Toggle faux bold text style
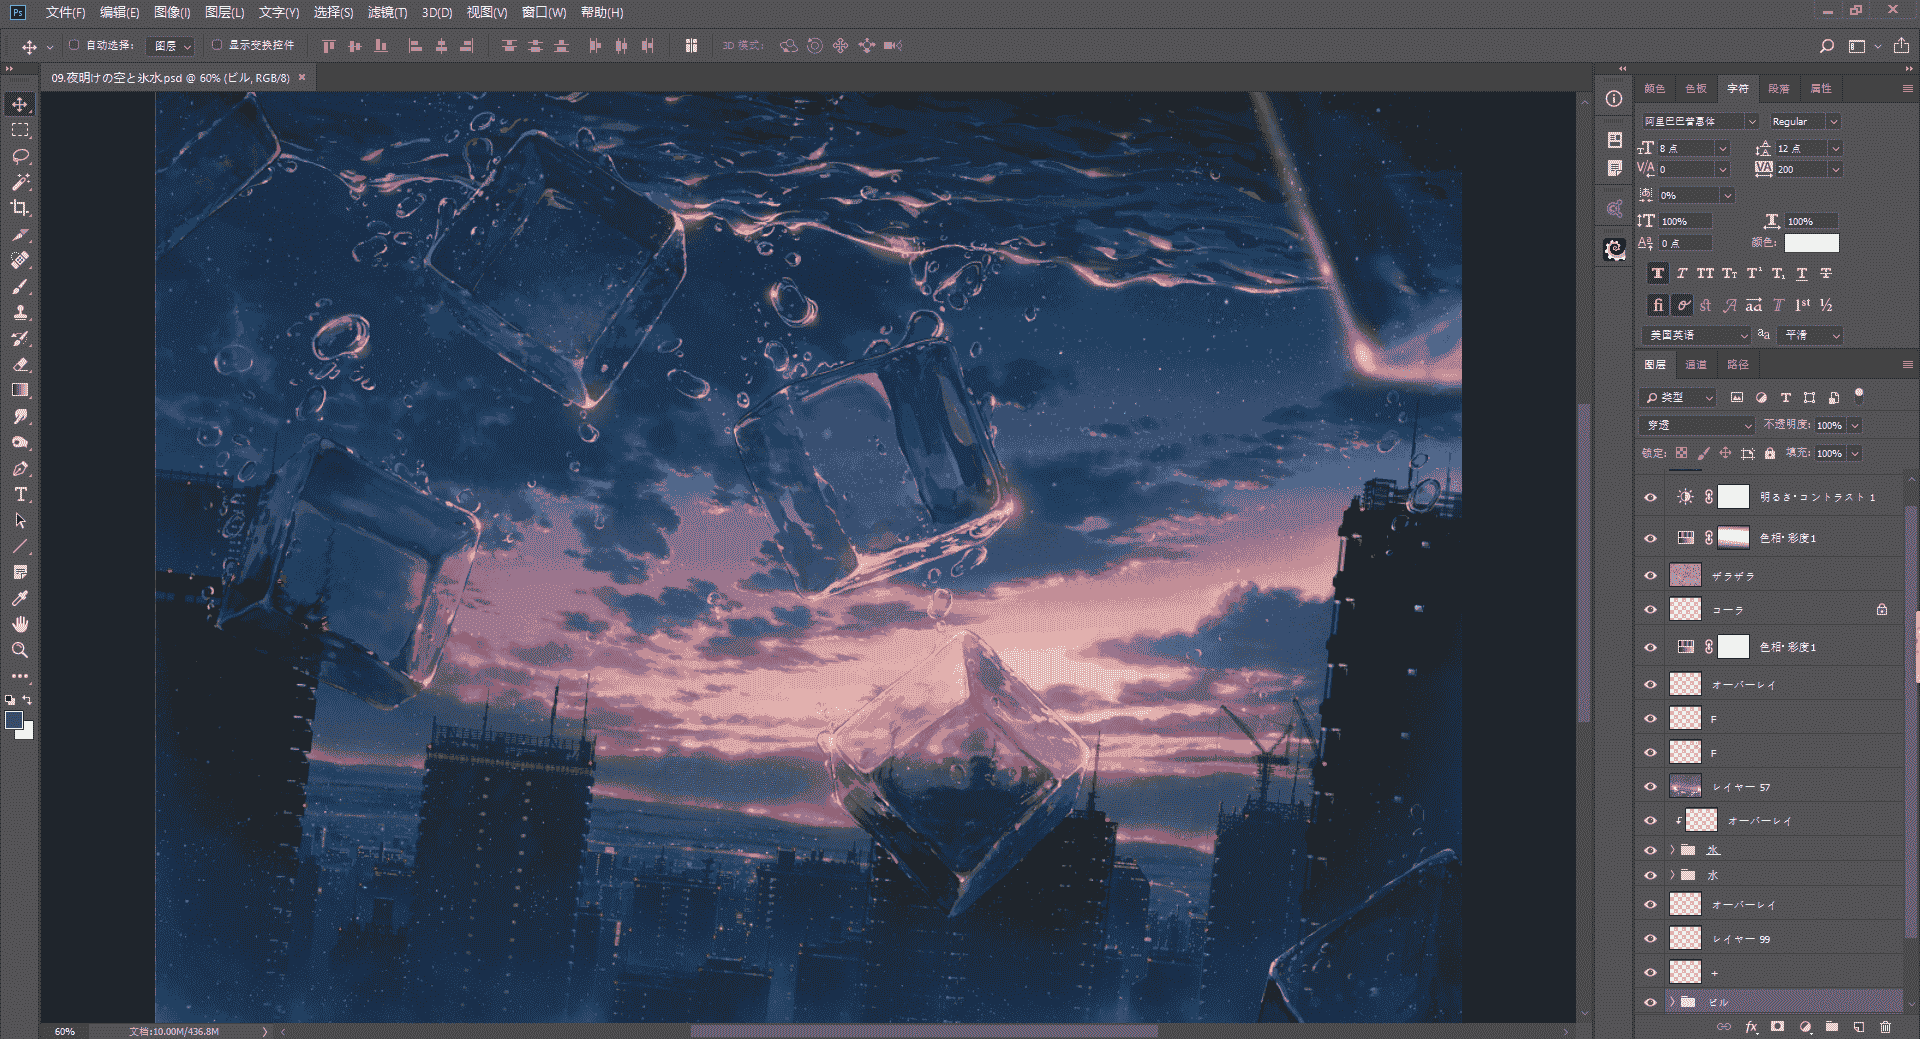The width and height of the screenshot is (1920, 1039). (x=1658, y=273)
